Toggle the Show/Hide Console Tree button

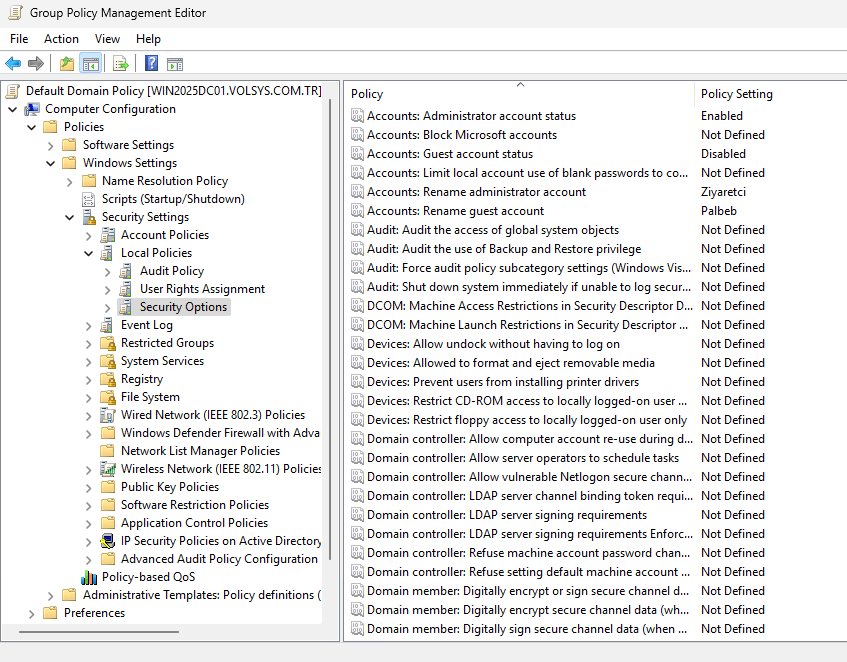tap(91, 64)
